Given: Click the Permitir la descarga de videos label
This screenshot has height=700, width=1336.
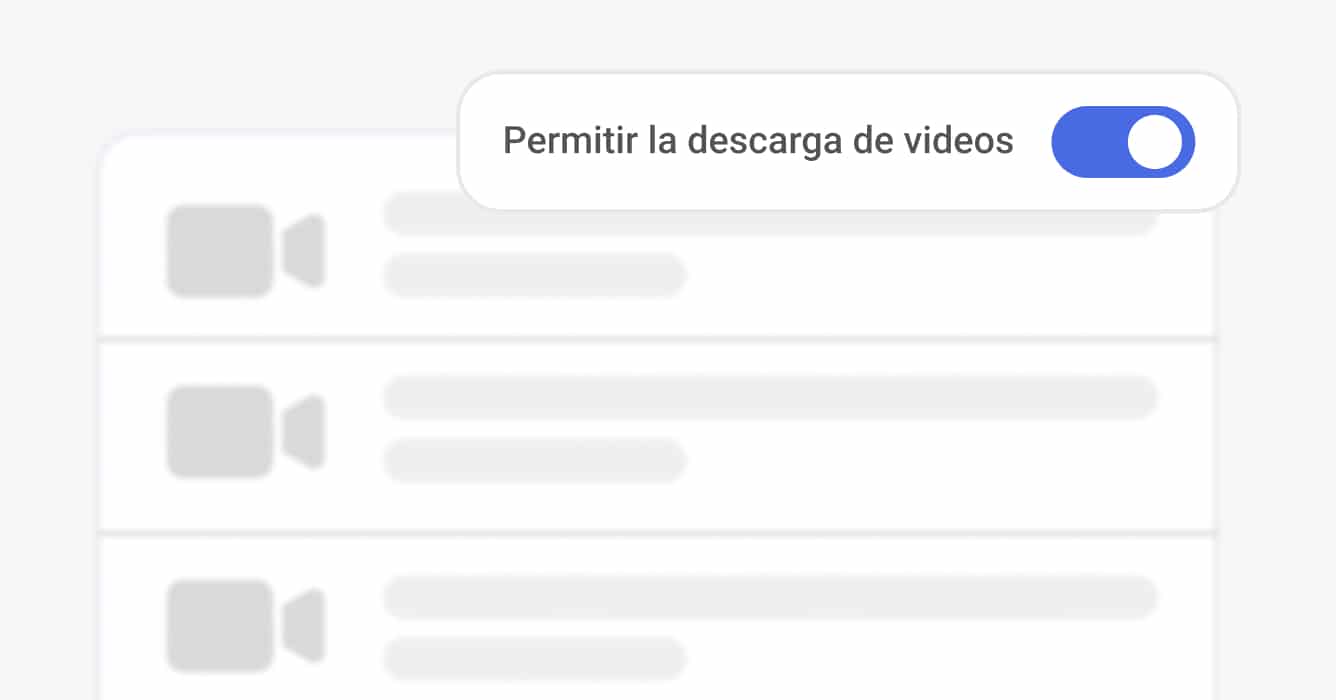Looking at the screenshot, I should pos(758,141).
